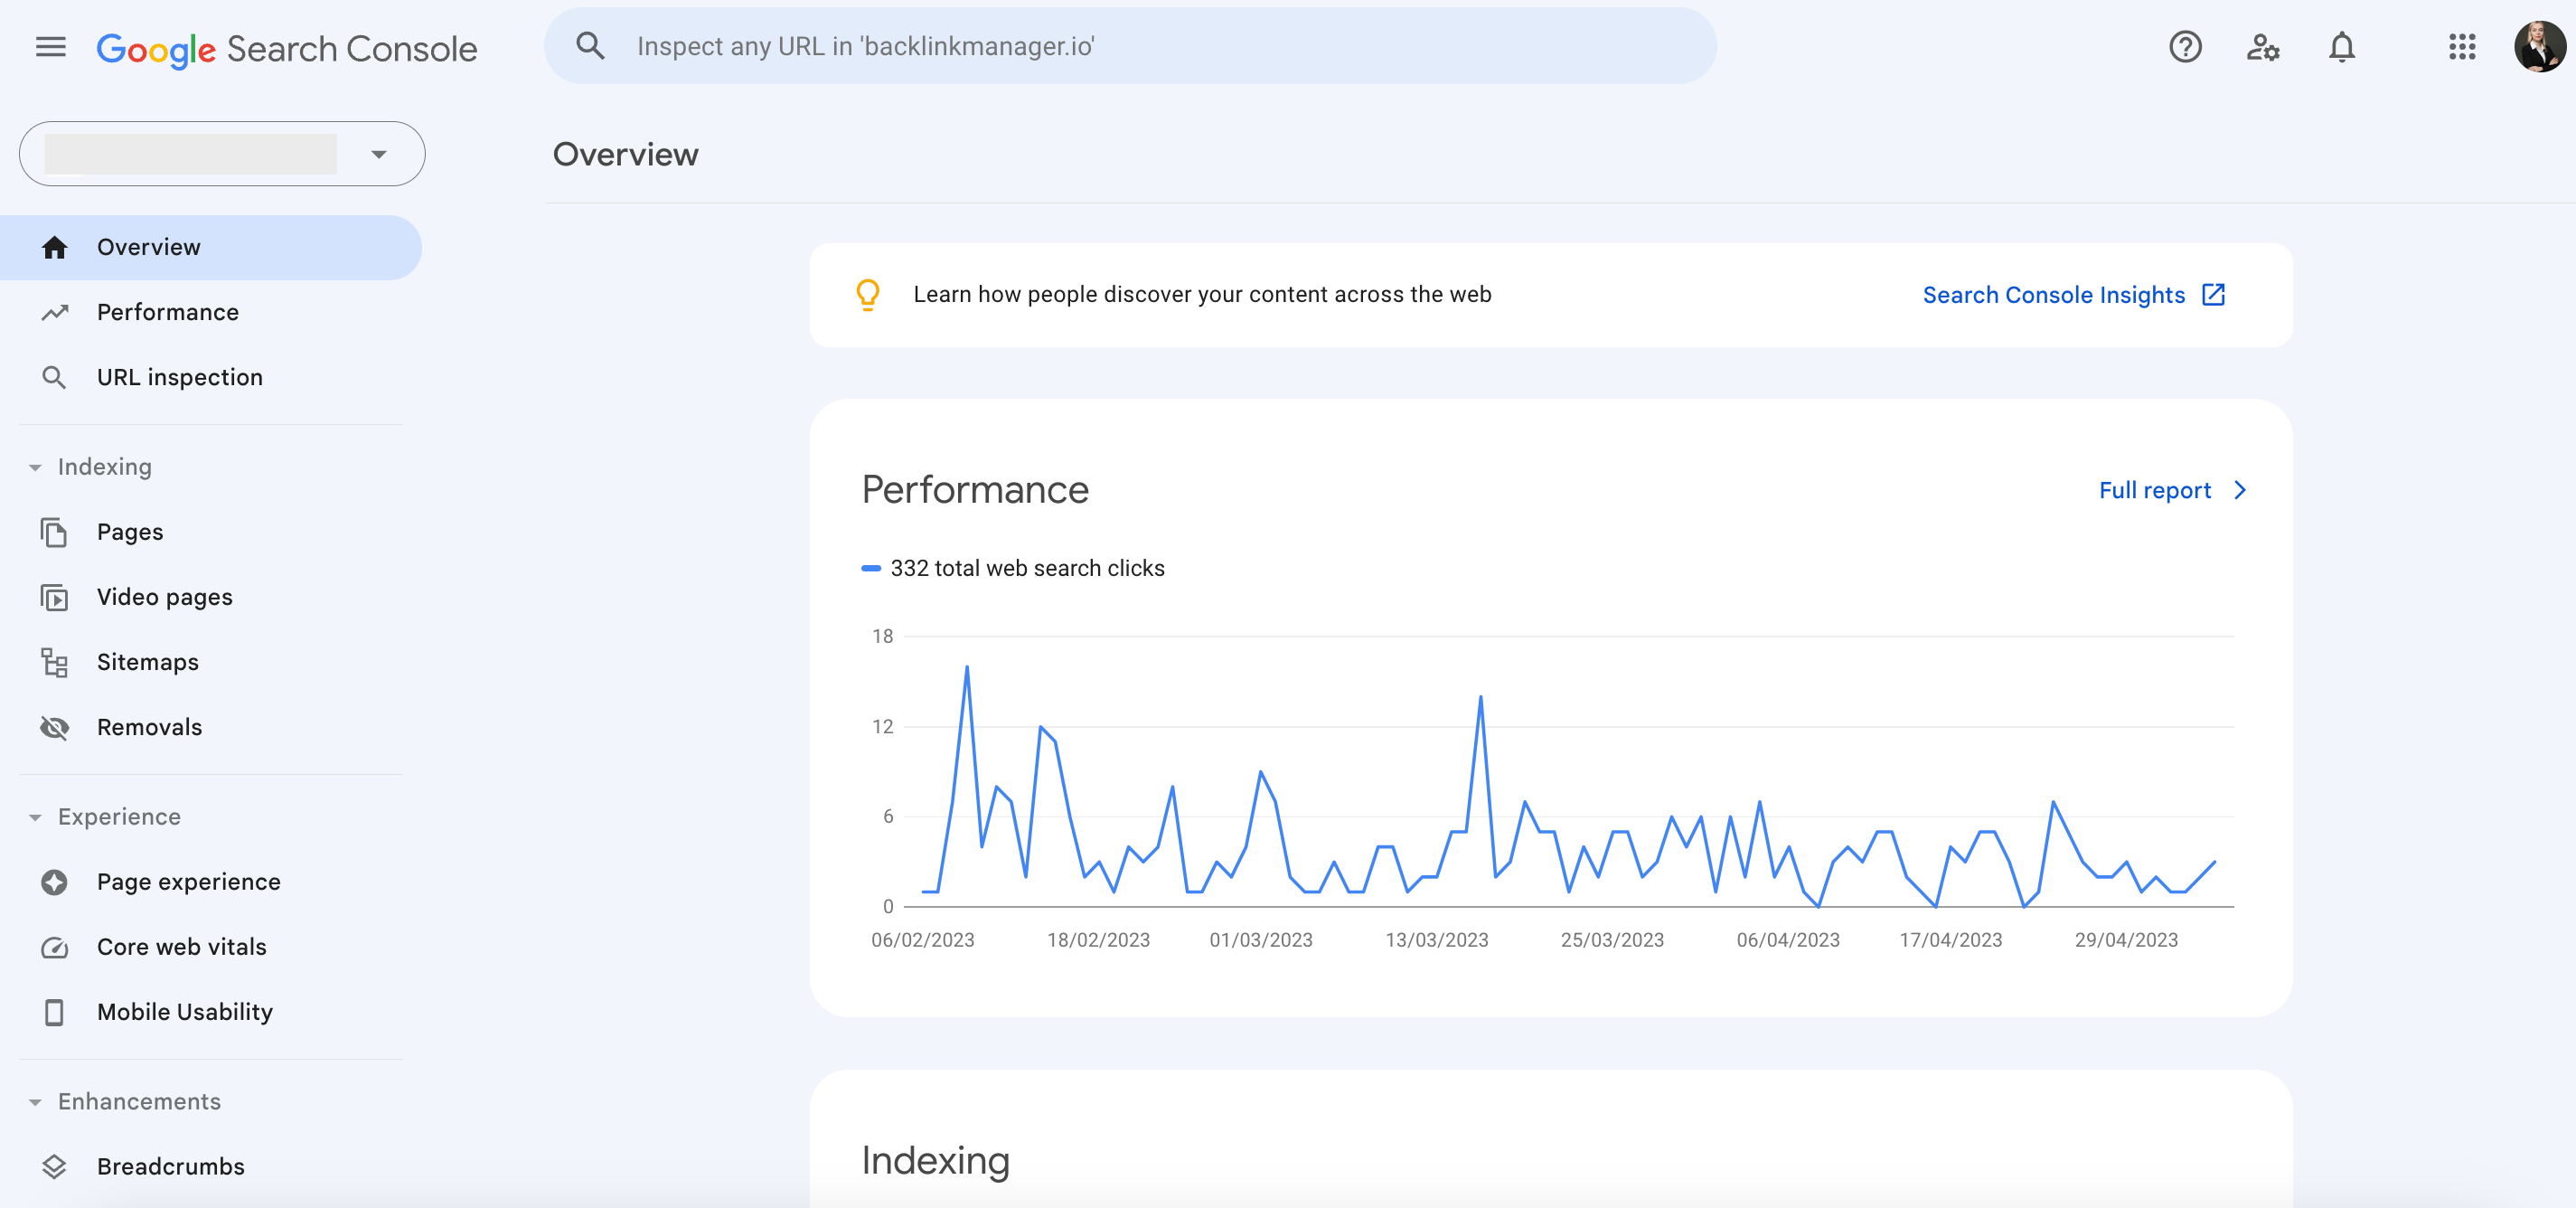This screenshot has width=2576, height=1208.
Task: Open the Google apps grid
Action: (x=2462, y=46)
